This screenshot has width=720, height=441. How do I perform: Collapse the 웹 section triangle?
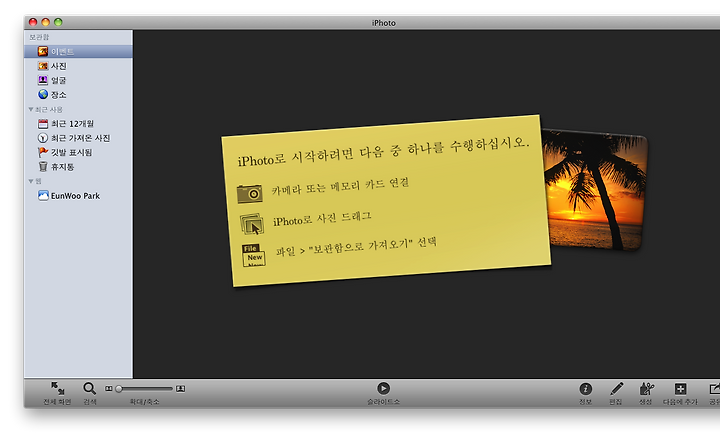[x=31, y=181]
